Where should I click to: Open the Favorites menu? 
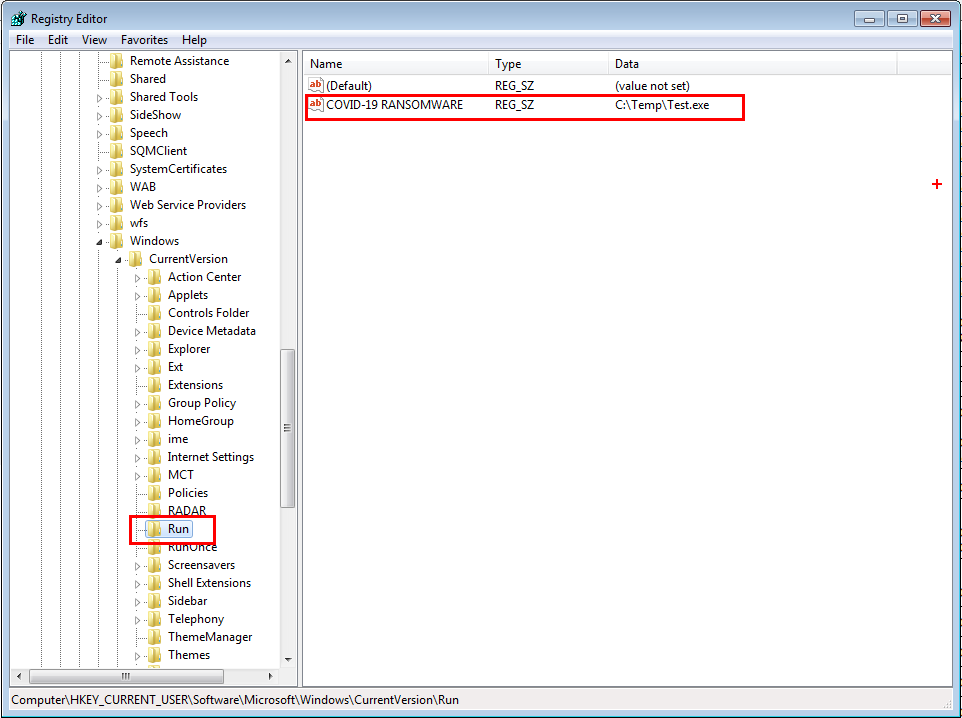tap(144, 40)
